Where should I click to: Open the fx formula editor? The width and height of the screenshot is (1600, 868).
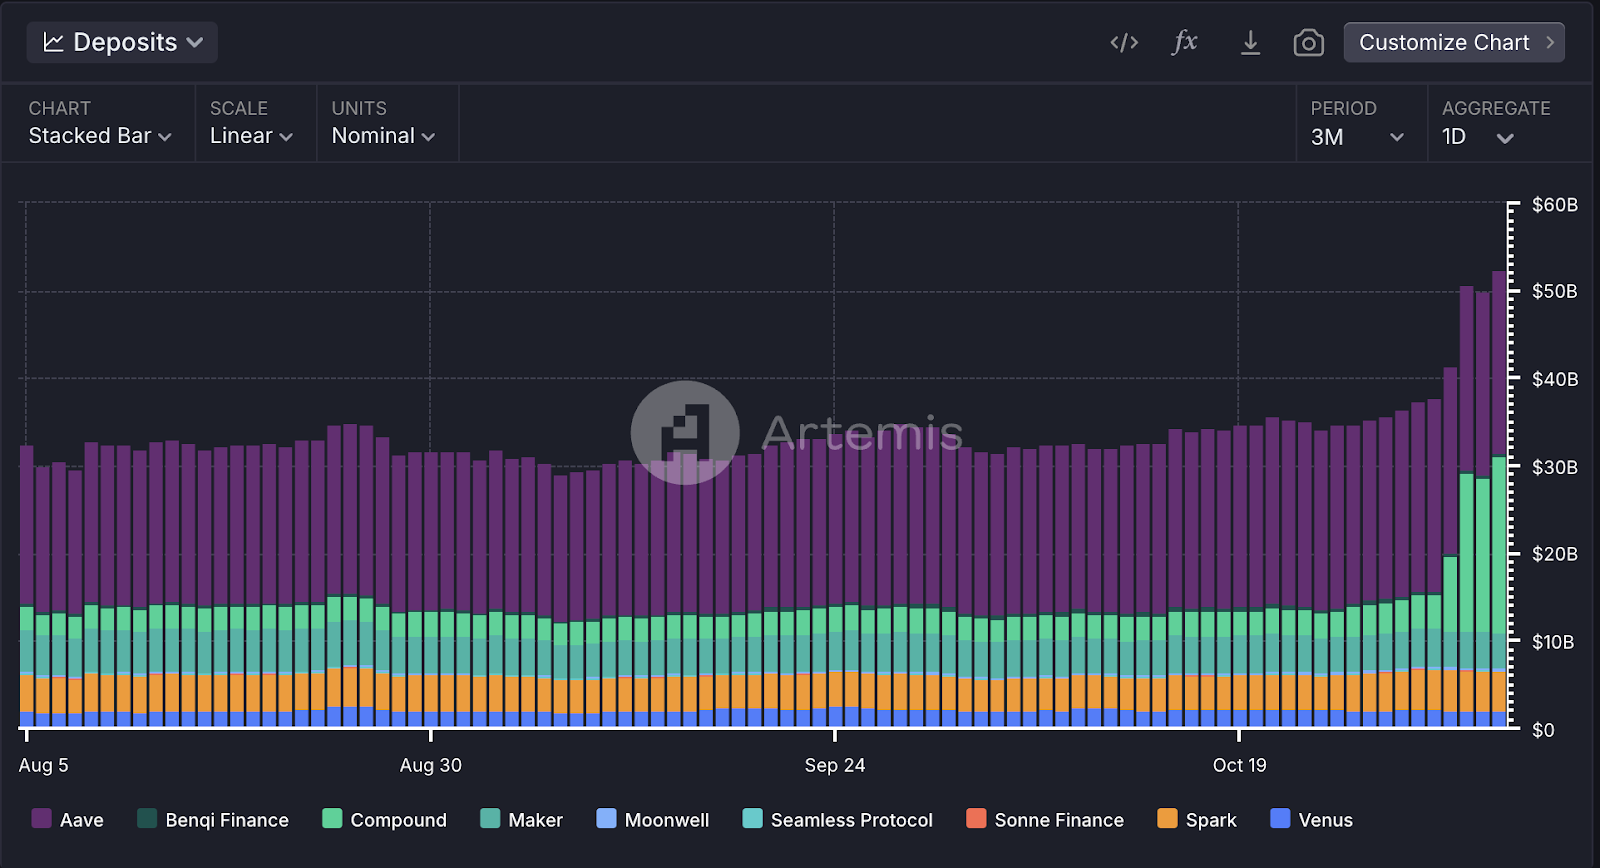click(1185, 42)
